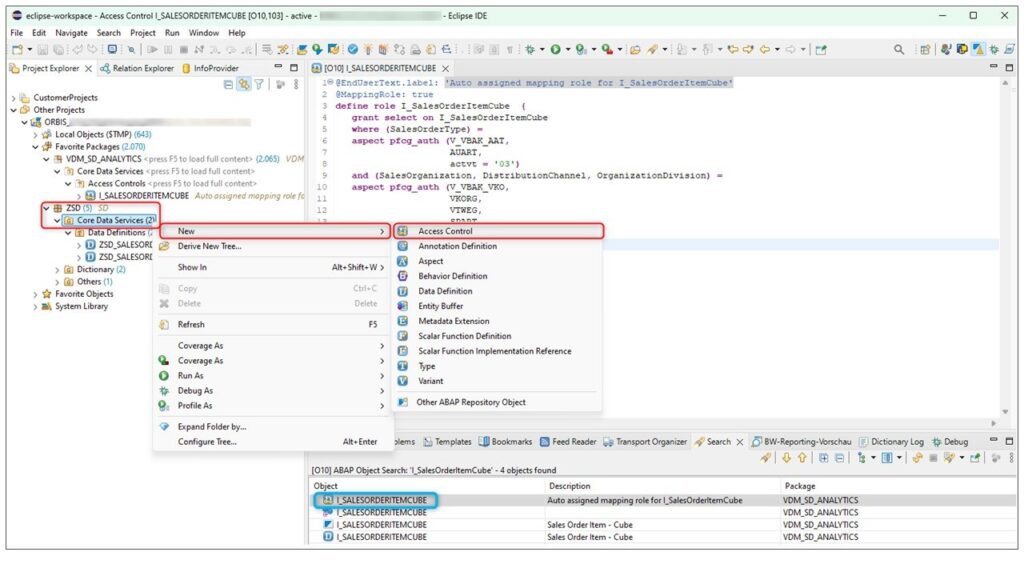
Task: Click Collapse All icon in Search view
Action: [x=839, y=458]
